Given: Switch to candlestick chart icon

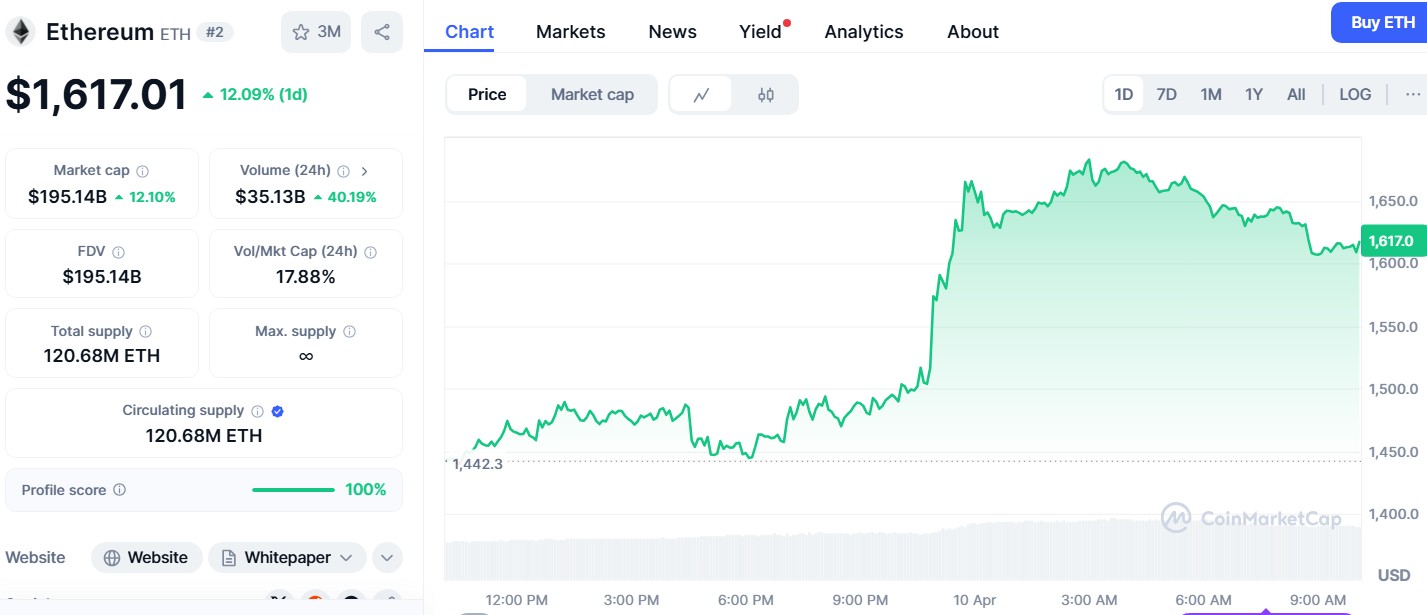Looking at the screenshot, I should (x=766, y=95).
